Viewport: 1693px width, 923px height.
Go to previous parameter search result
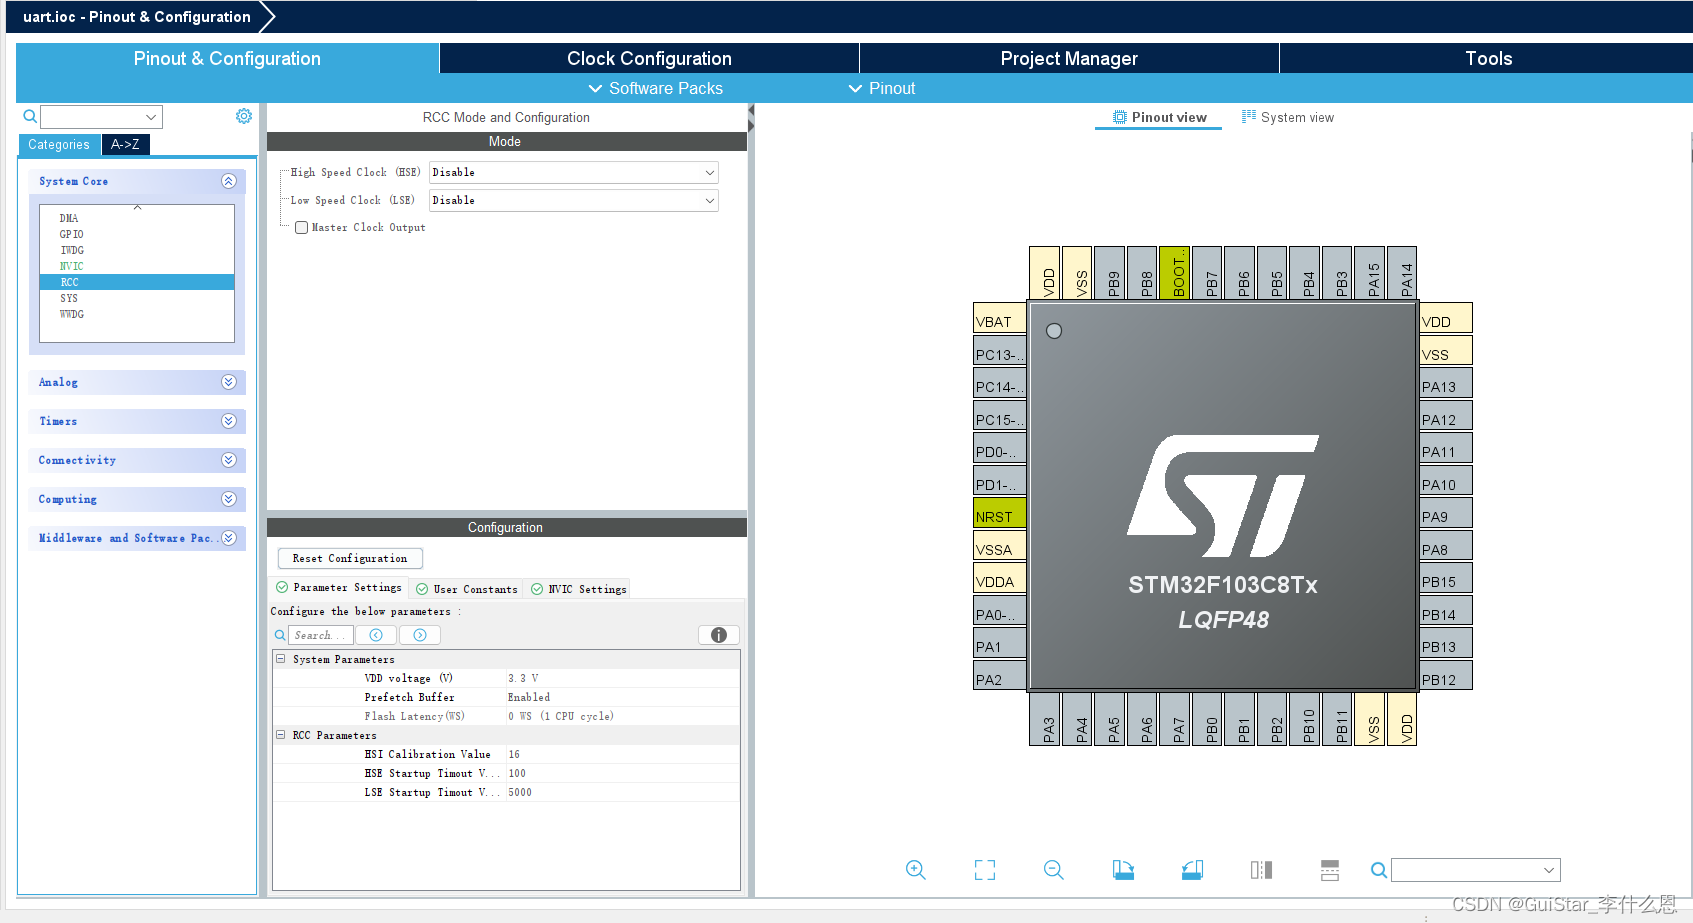[376, 635]
